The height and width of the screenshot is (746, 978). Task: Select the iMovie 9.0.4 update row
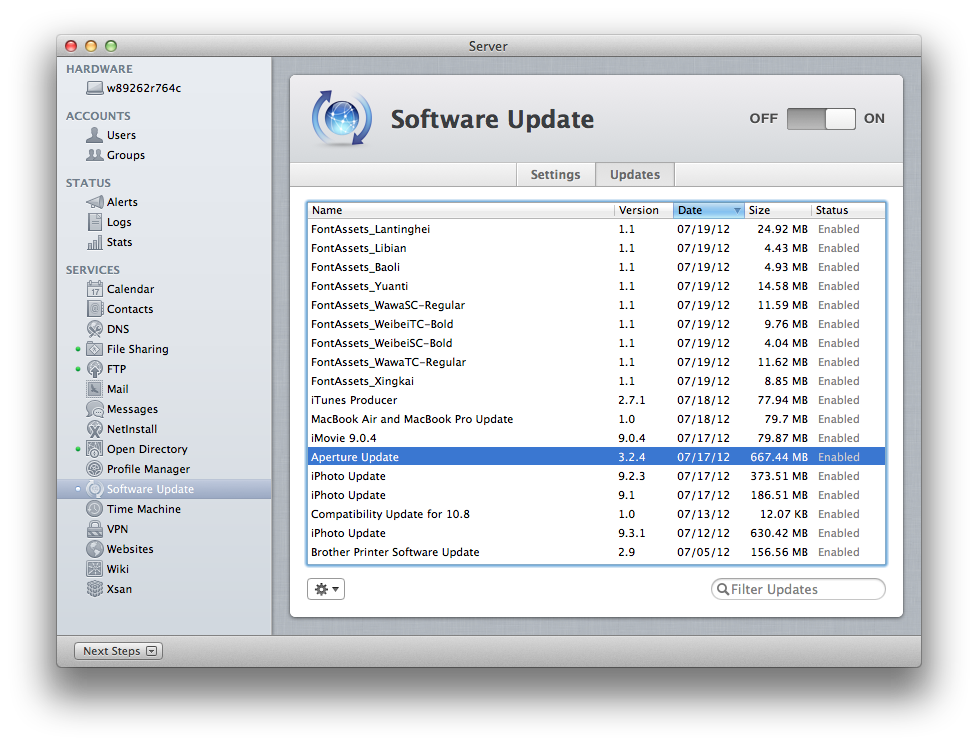(596, 438)
